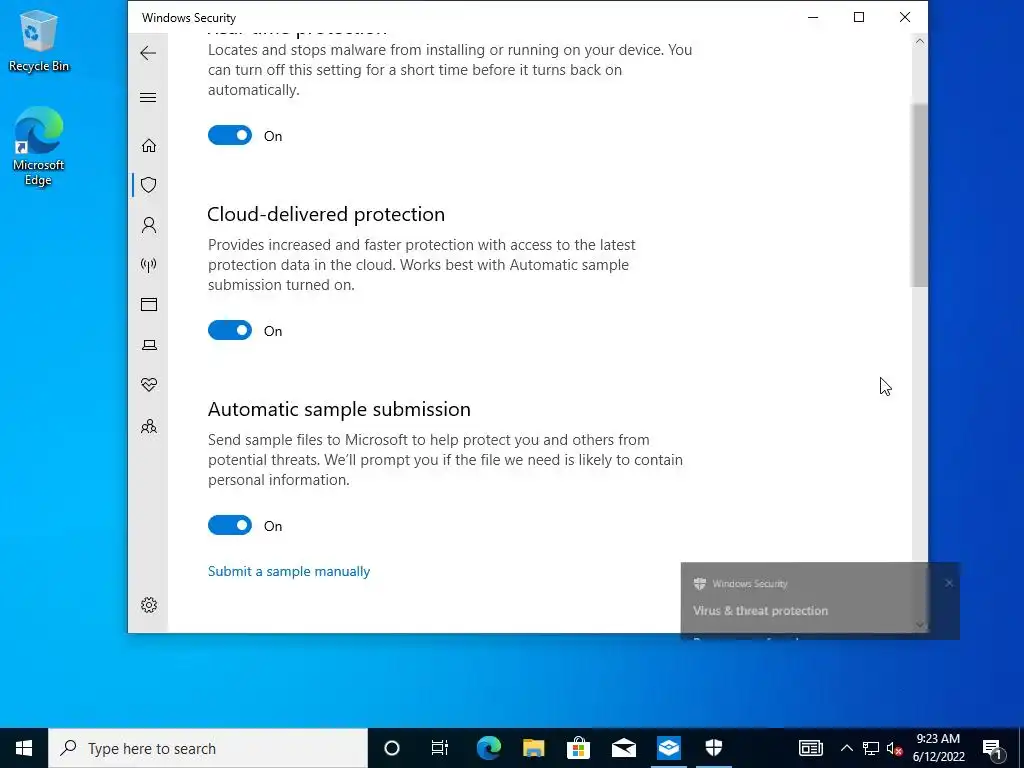Open Recycle Bin desktop icon
The height and width of the screenshot is (768, 1024).
click(39, 40)
